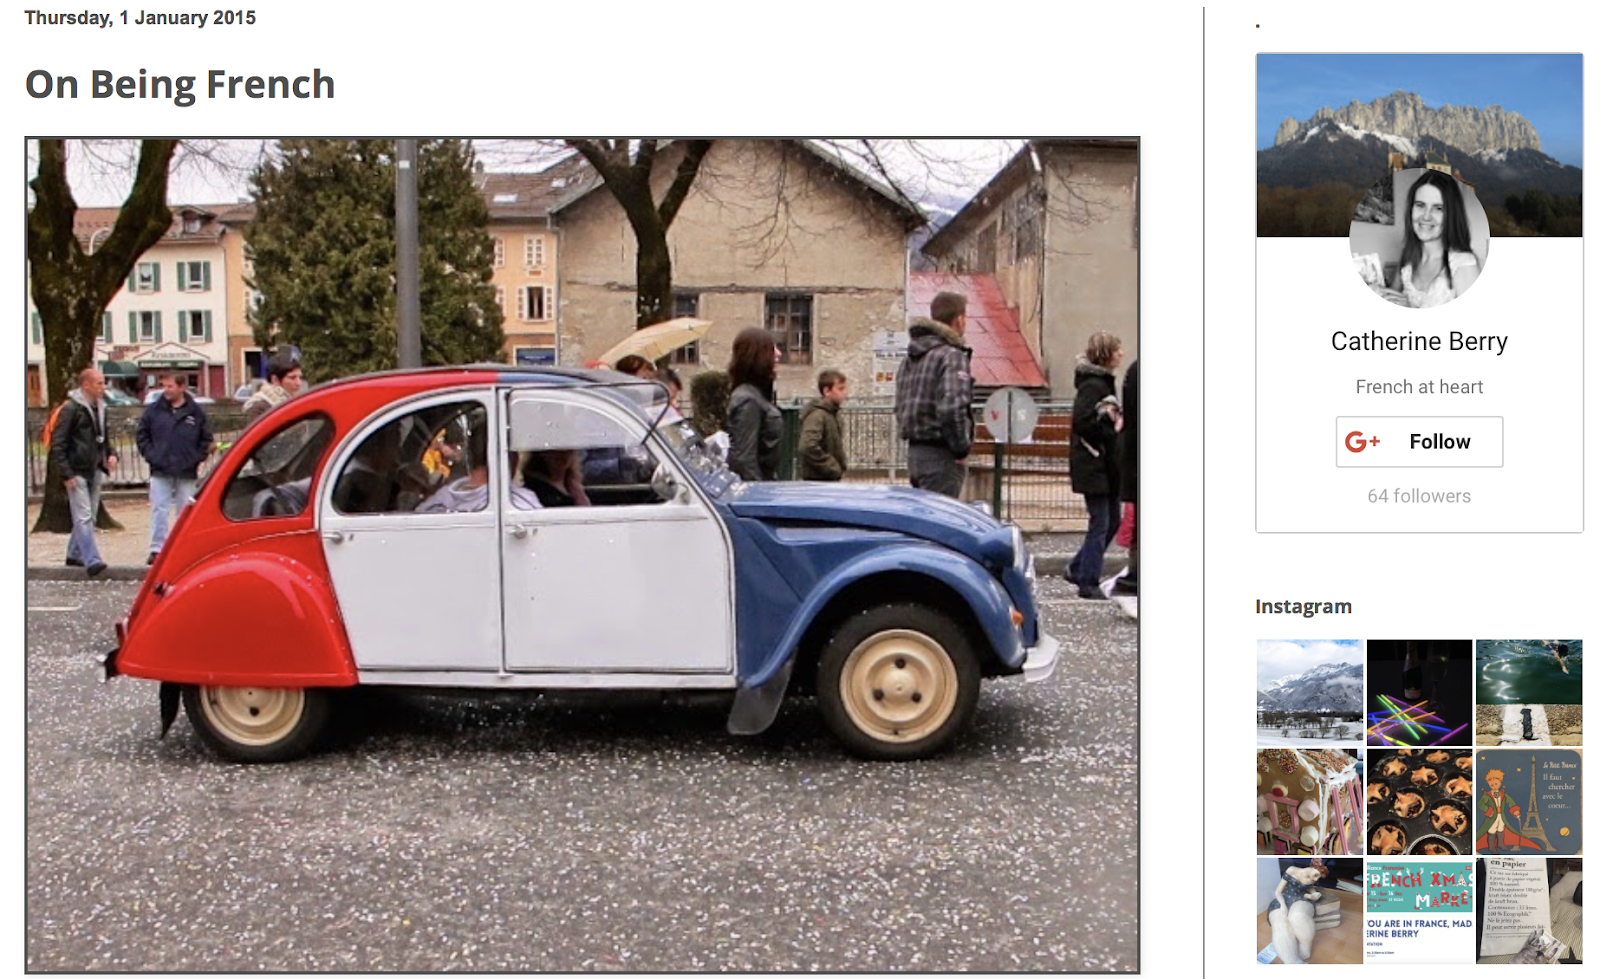
Task: Open the snowy mountain Instagram thumbnail
Action: pos(1309,692)
